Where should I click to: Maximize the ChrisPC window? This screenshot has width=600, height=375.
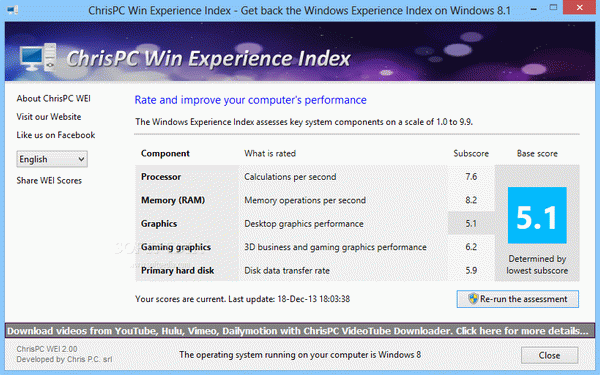click(553, 8)
